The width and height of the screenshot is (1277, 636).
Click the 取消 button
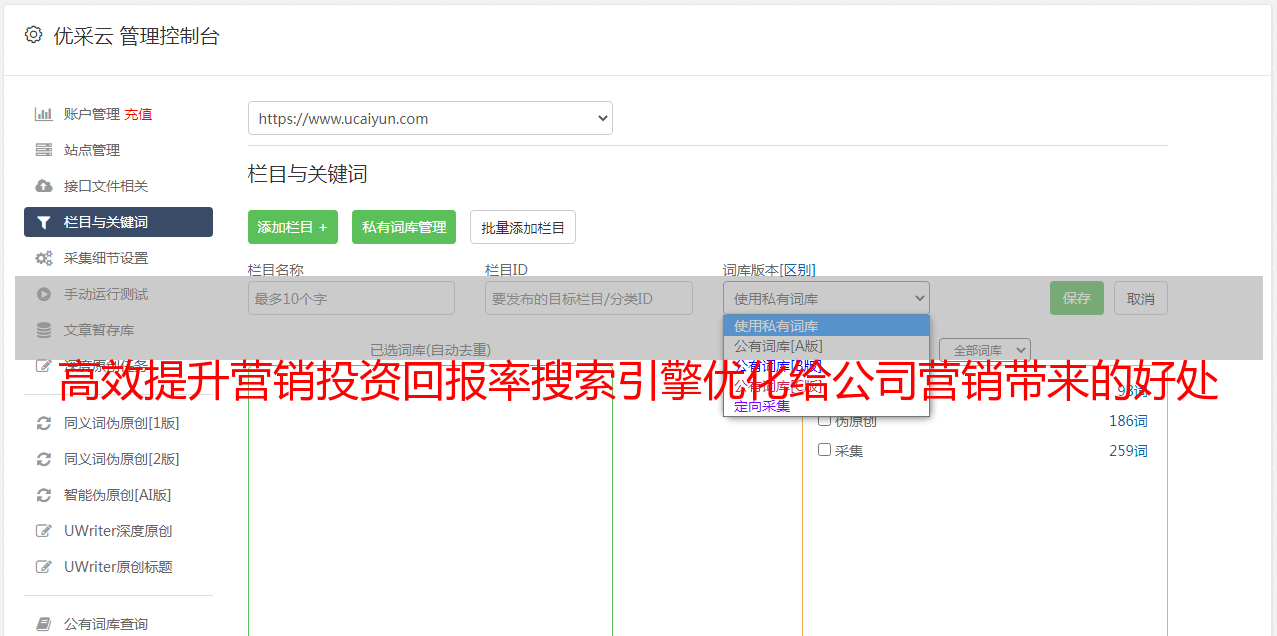point(1141,298)
